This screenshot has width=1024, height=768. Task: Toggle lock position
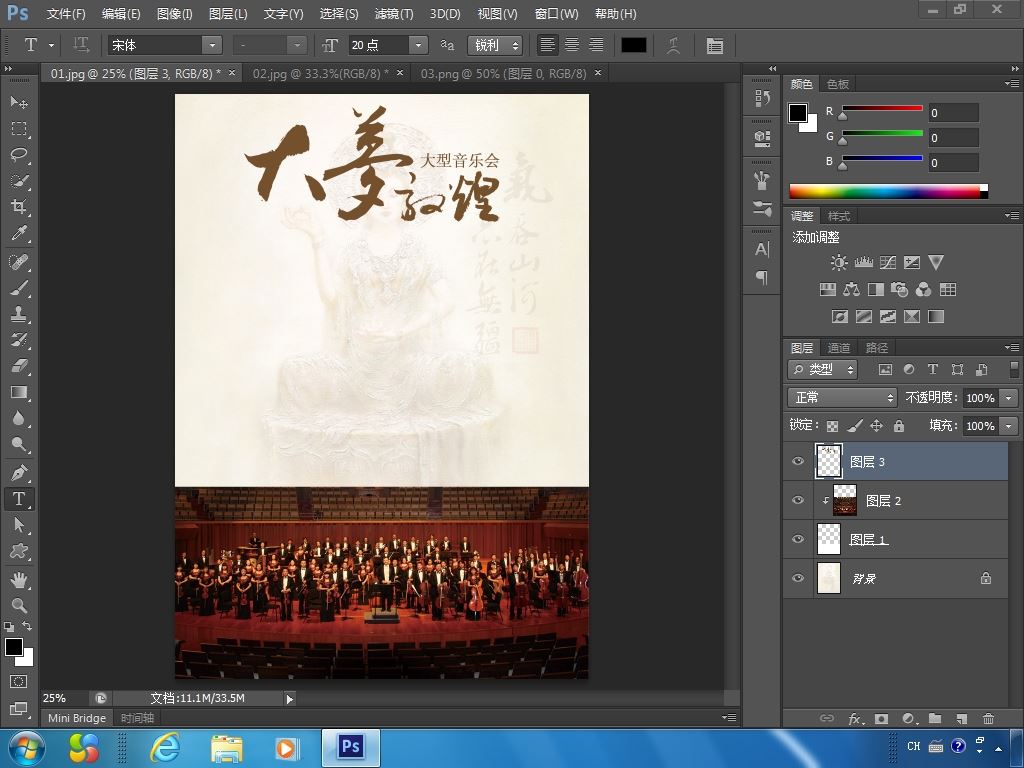pos(876,426)
